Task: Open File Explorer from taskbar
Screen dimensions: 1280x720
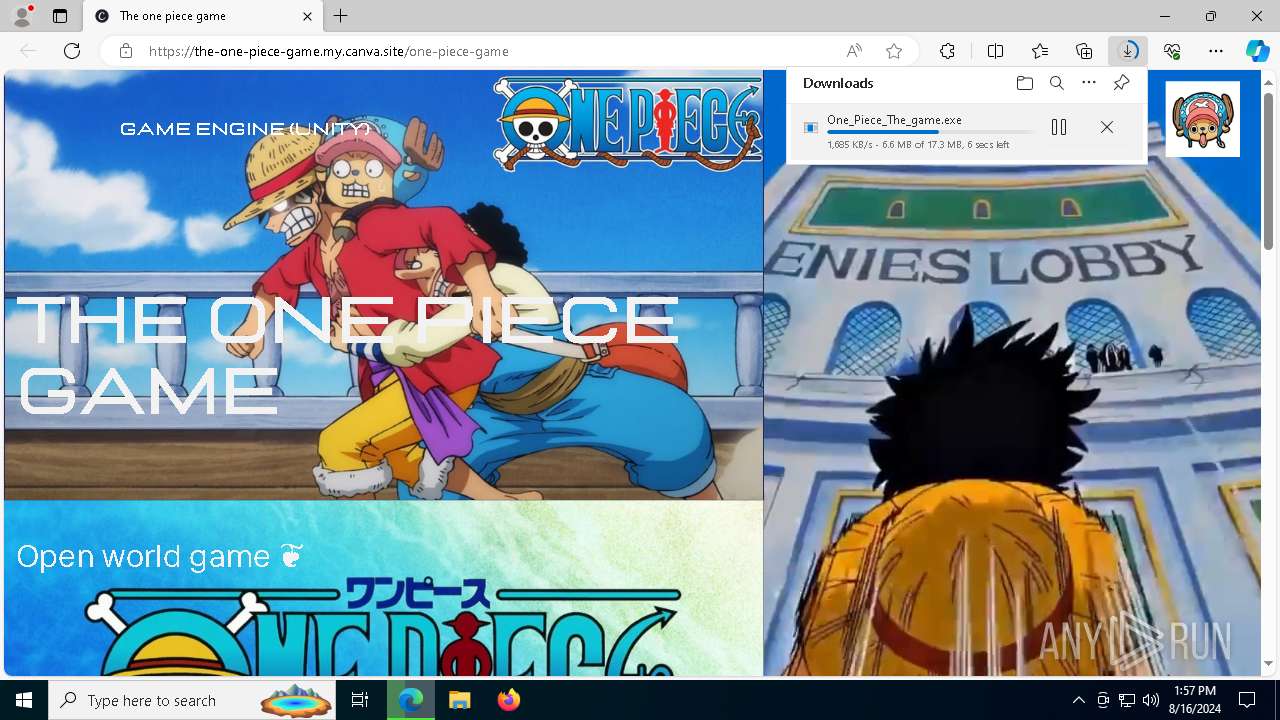Action: pyautogui.click(x=459, y=700)
